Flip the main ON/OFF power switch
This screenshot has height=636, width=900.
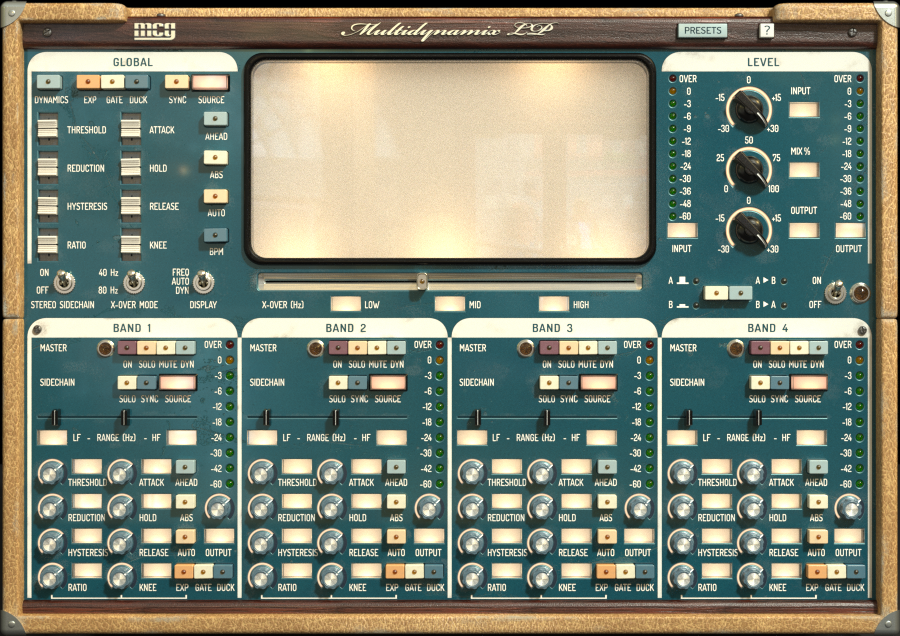(x=836, y=291)
